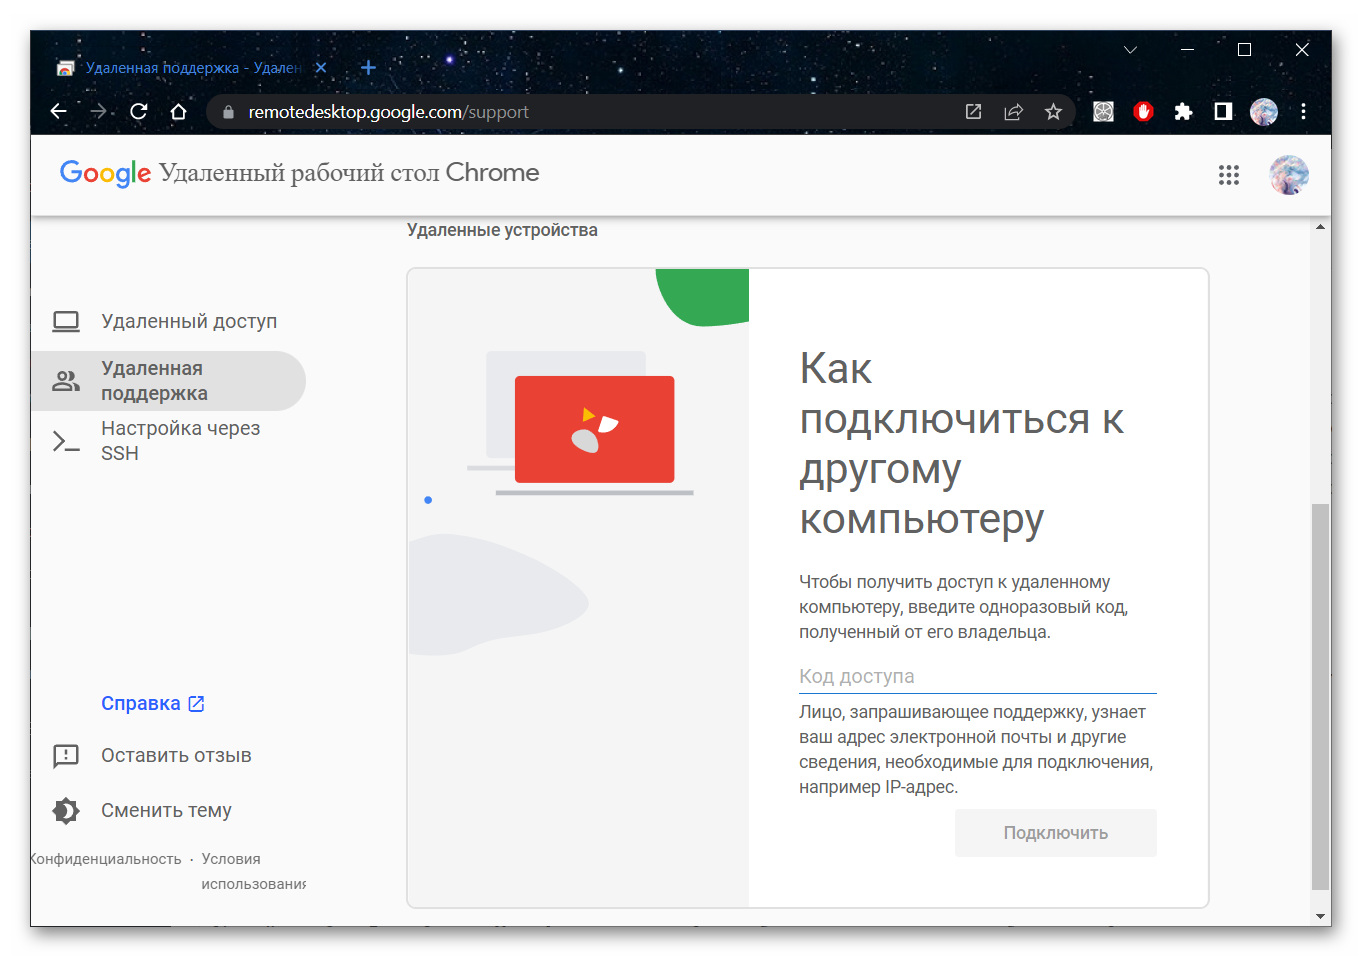Focus the Код доступа input field
The height and width of the screenshot is (957, 1362).
tap(977, 677)
